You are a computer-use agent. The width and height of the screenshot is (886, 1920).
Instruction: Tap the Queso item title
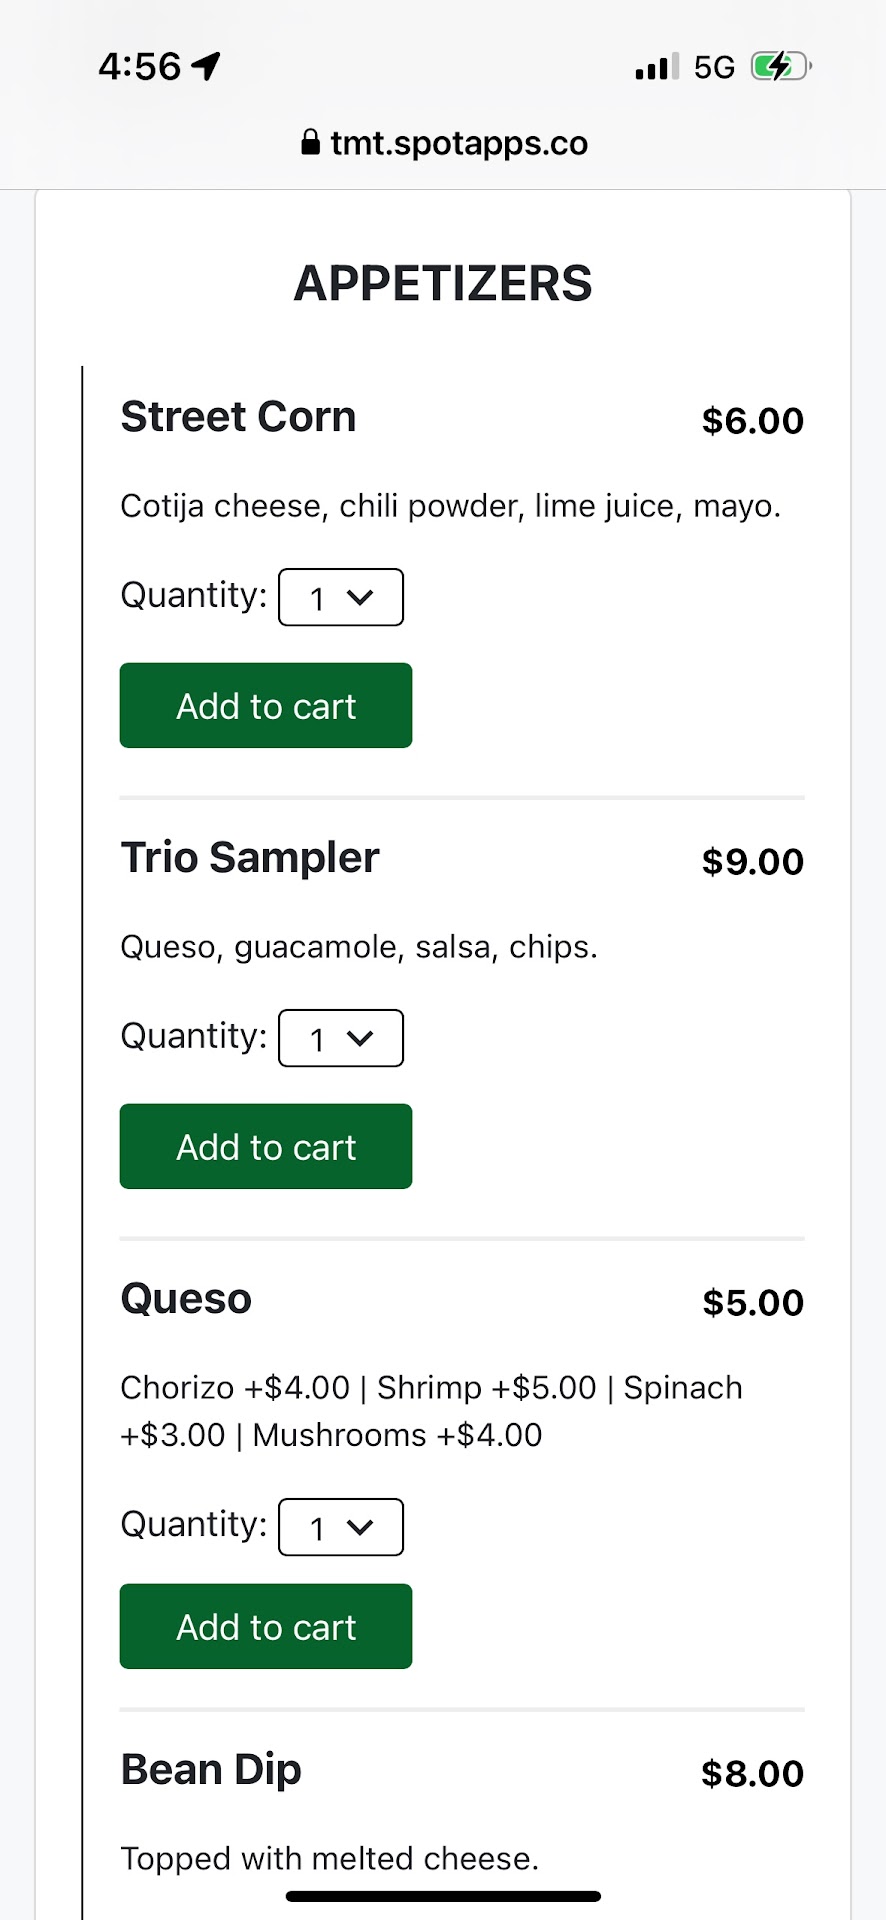pos(186,1299)
